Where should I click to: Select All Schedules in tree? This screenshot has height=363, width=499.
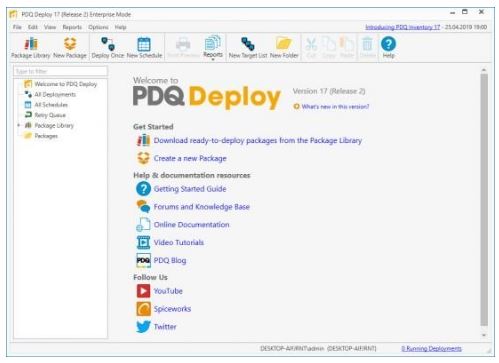(51, 105)
